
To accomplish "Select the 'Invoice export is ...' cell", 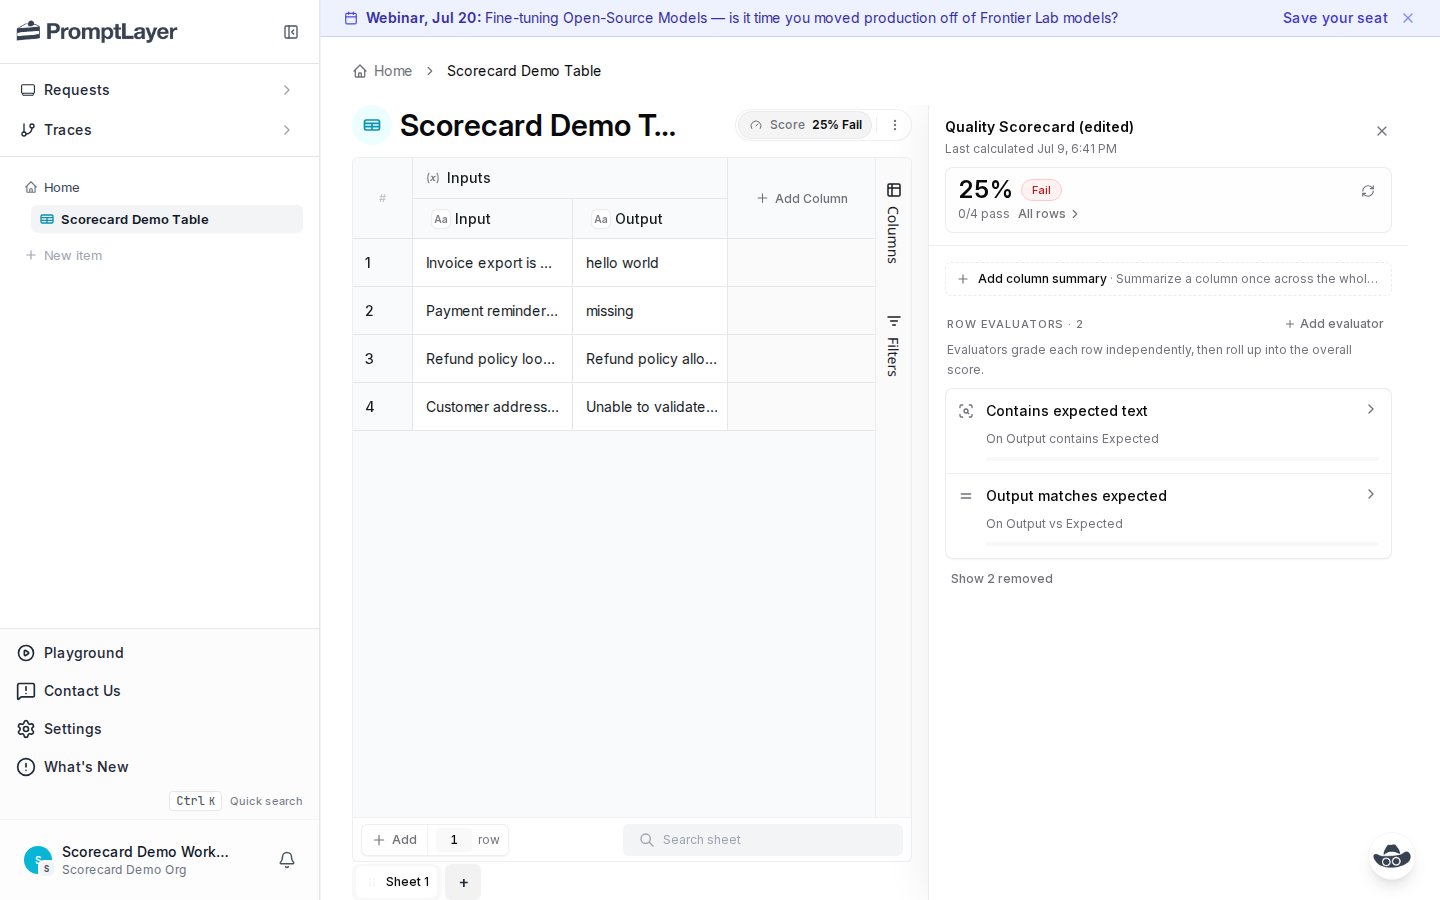I will coord(492,263).
